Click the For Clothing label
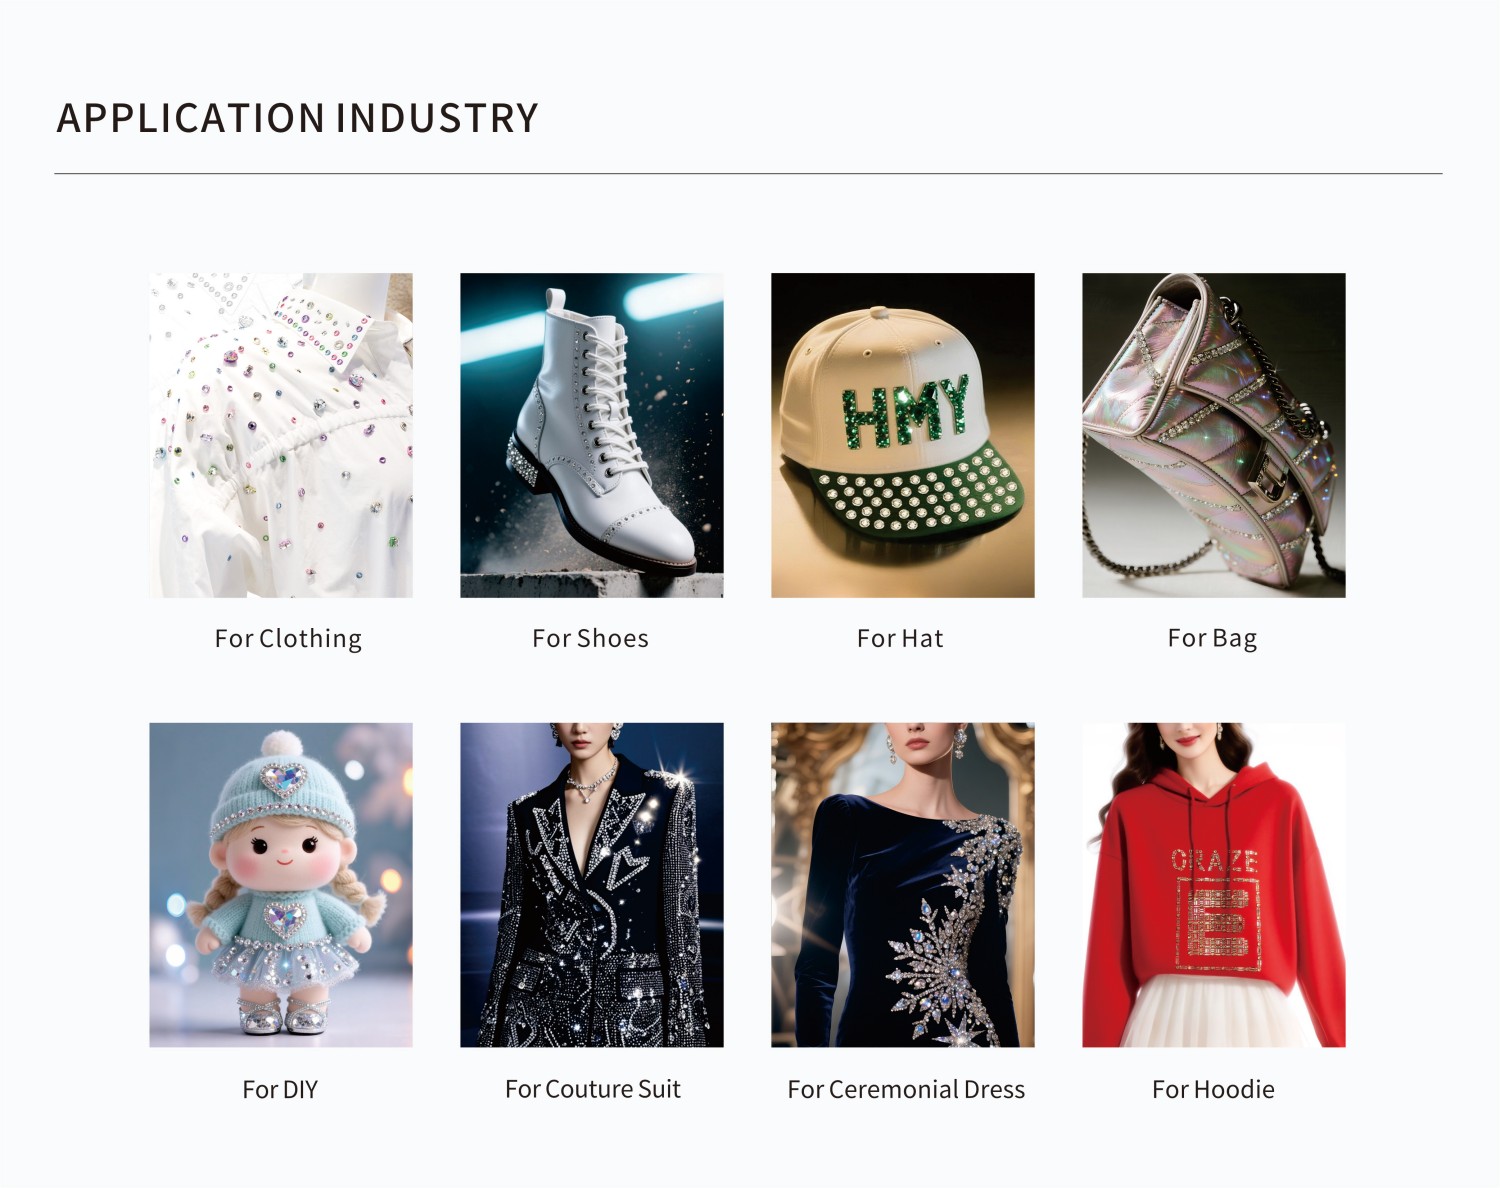 pyautogui.click(x=288, y=639)
